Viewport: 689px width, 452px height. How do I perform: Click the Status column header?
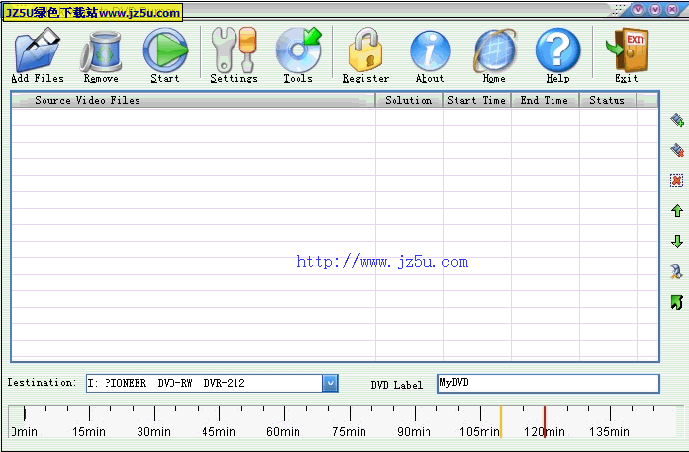pos(607,100)
